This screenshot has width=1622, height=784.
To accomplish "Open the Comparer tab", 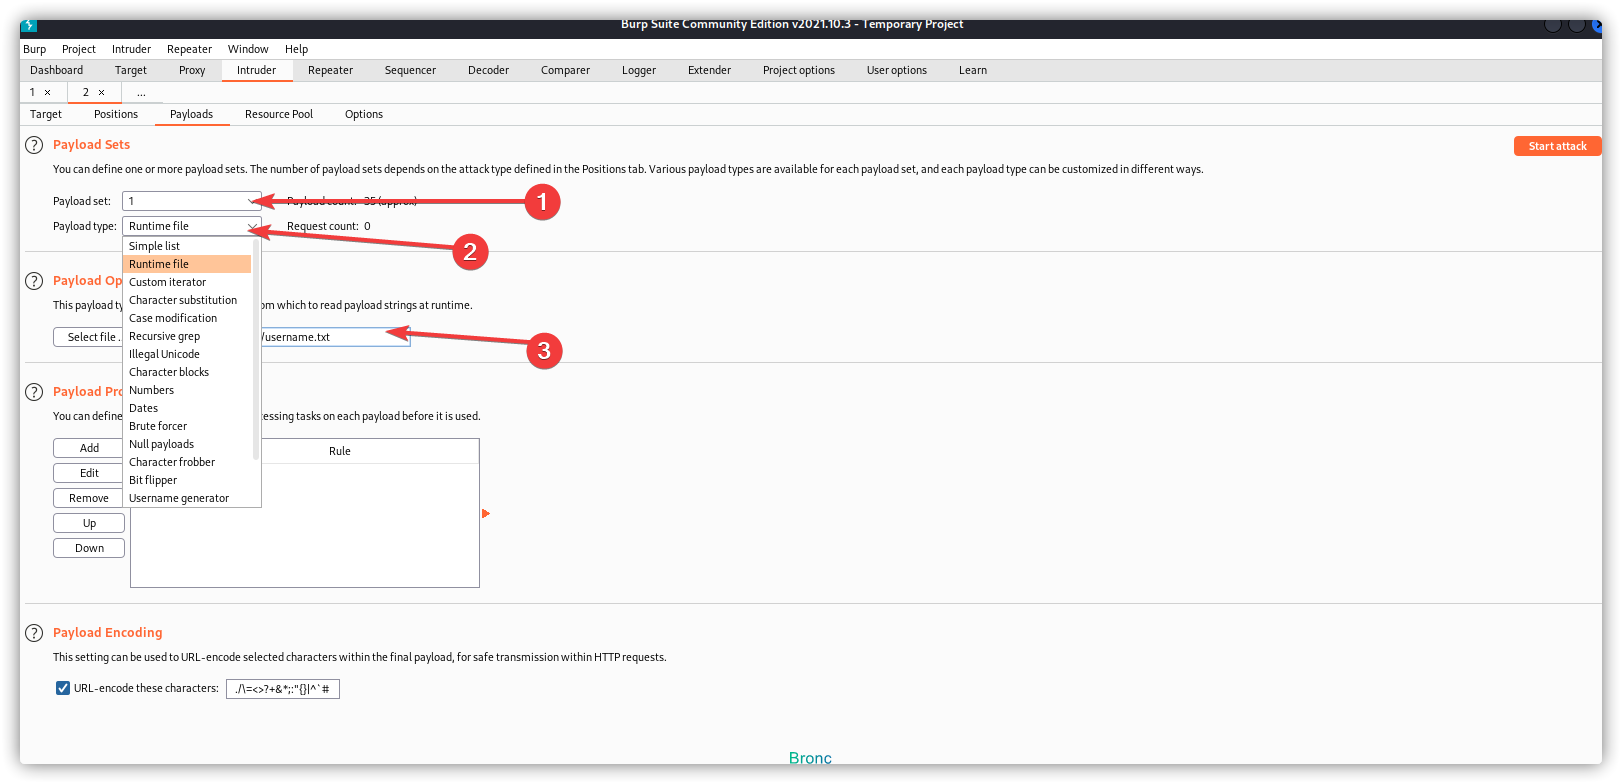I will [565, 70].
